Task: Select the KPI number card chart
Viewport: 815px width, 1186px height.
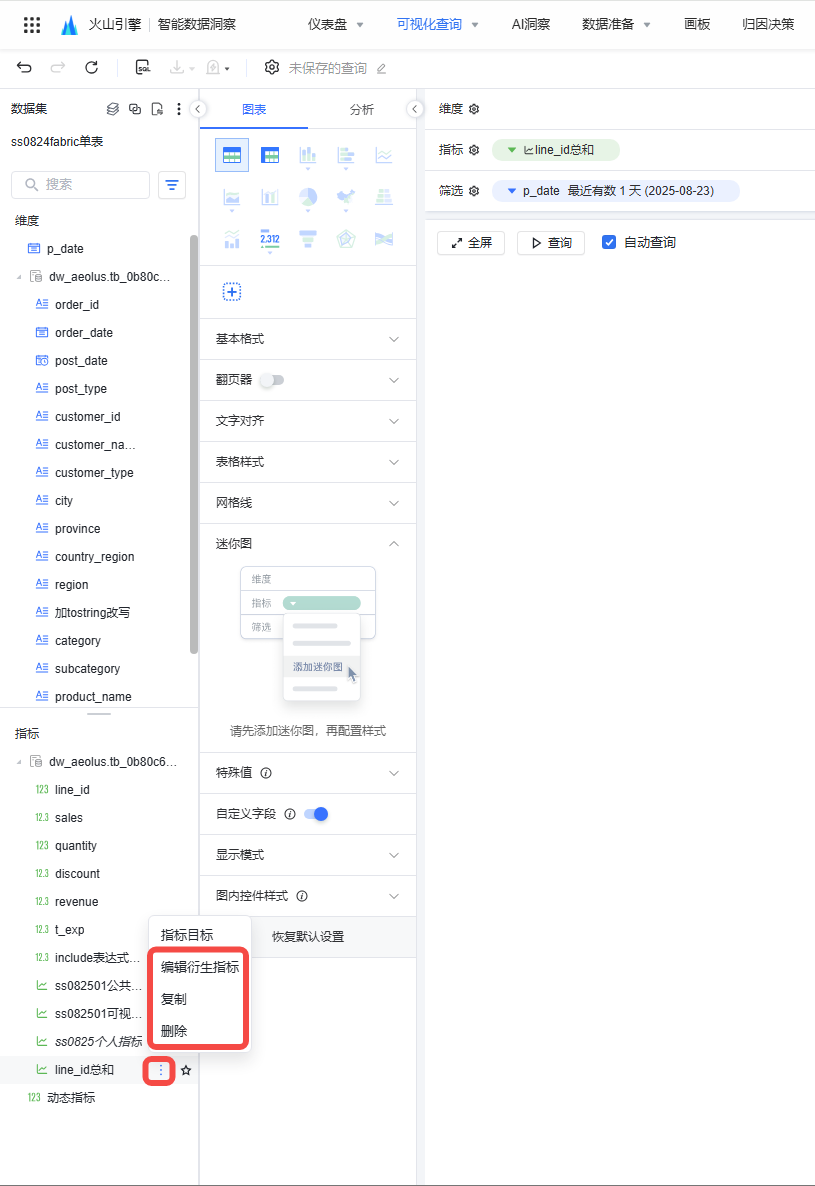Action: [270, 240]
